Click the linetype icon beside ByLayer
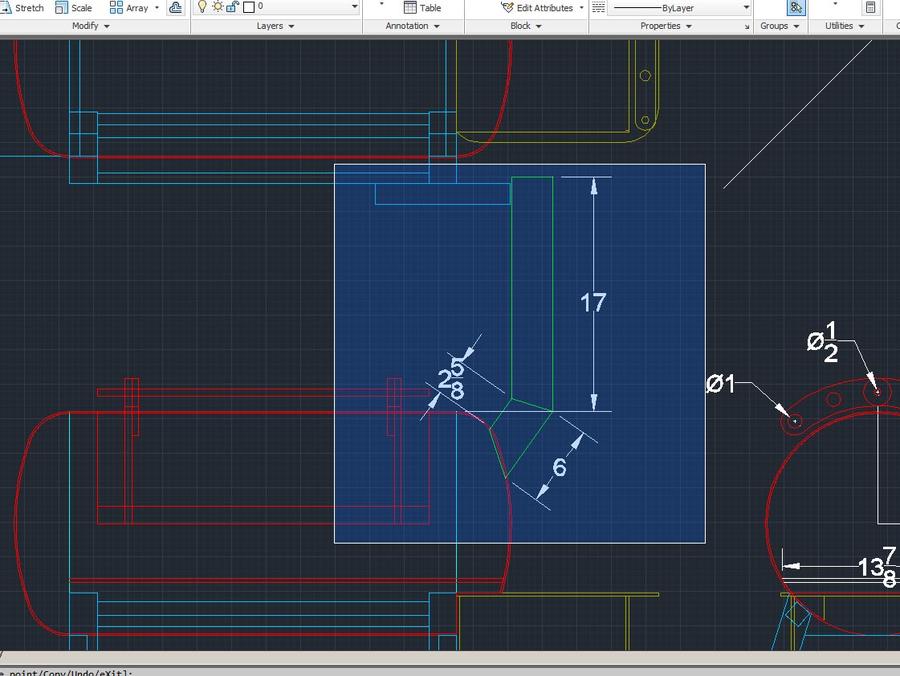This screenshot has height=676, width=900. (598, 7)
